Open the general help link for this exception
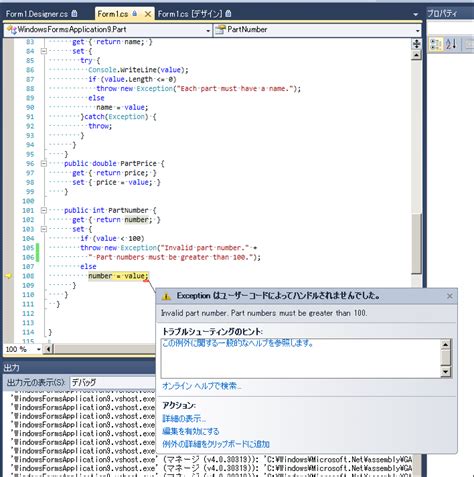Image resolution: width=474 pixels, height=477 pixels. (x=238, y=343)
